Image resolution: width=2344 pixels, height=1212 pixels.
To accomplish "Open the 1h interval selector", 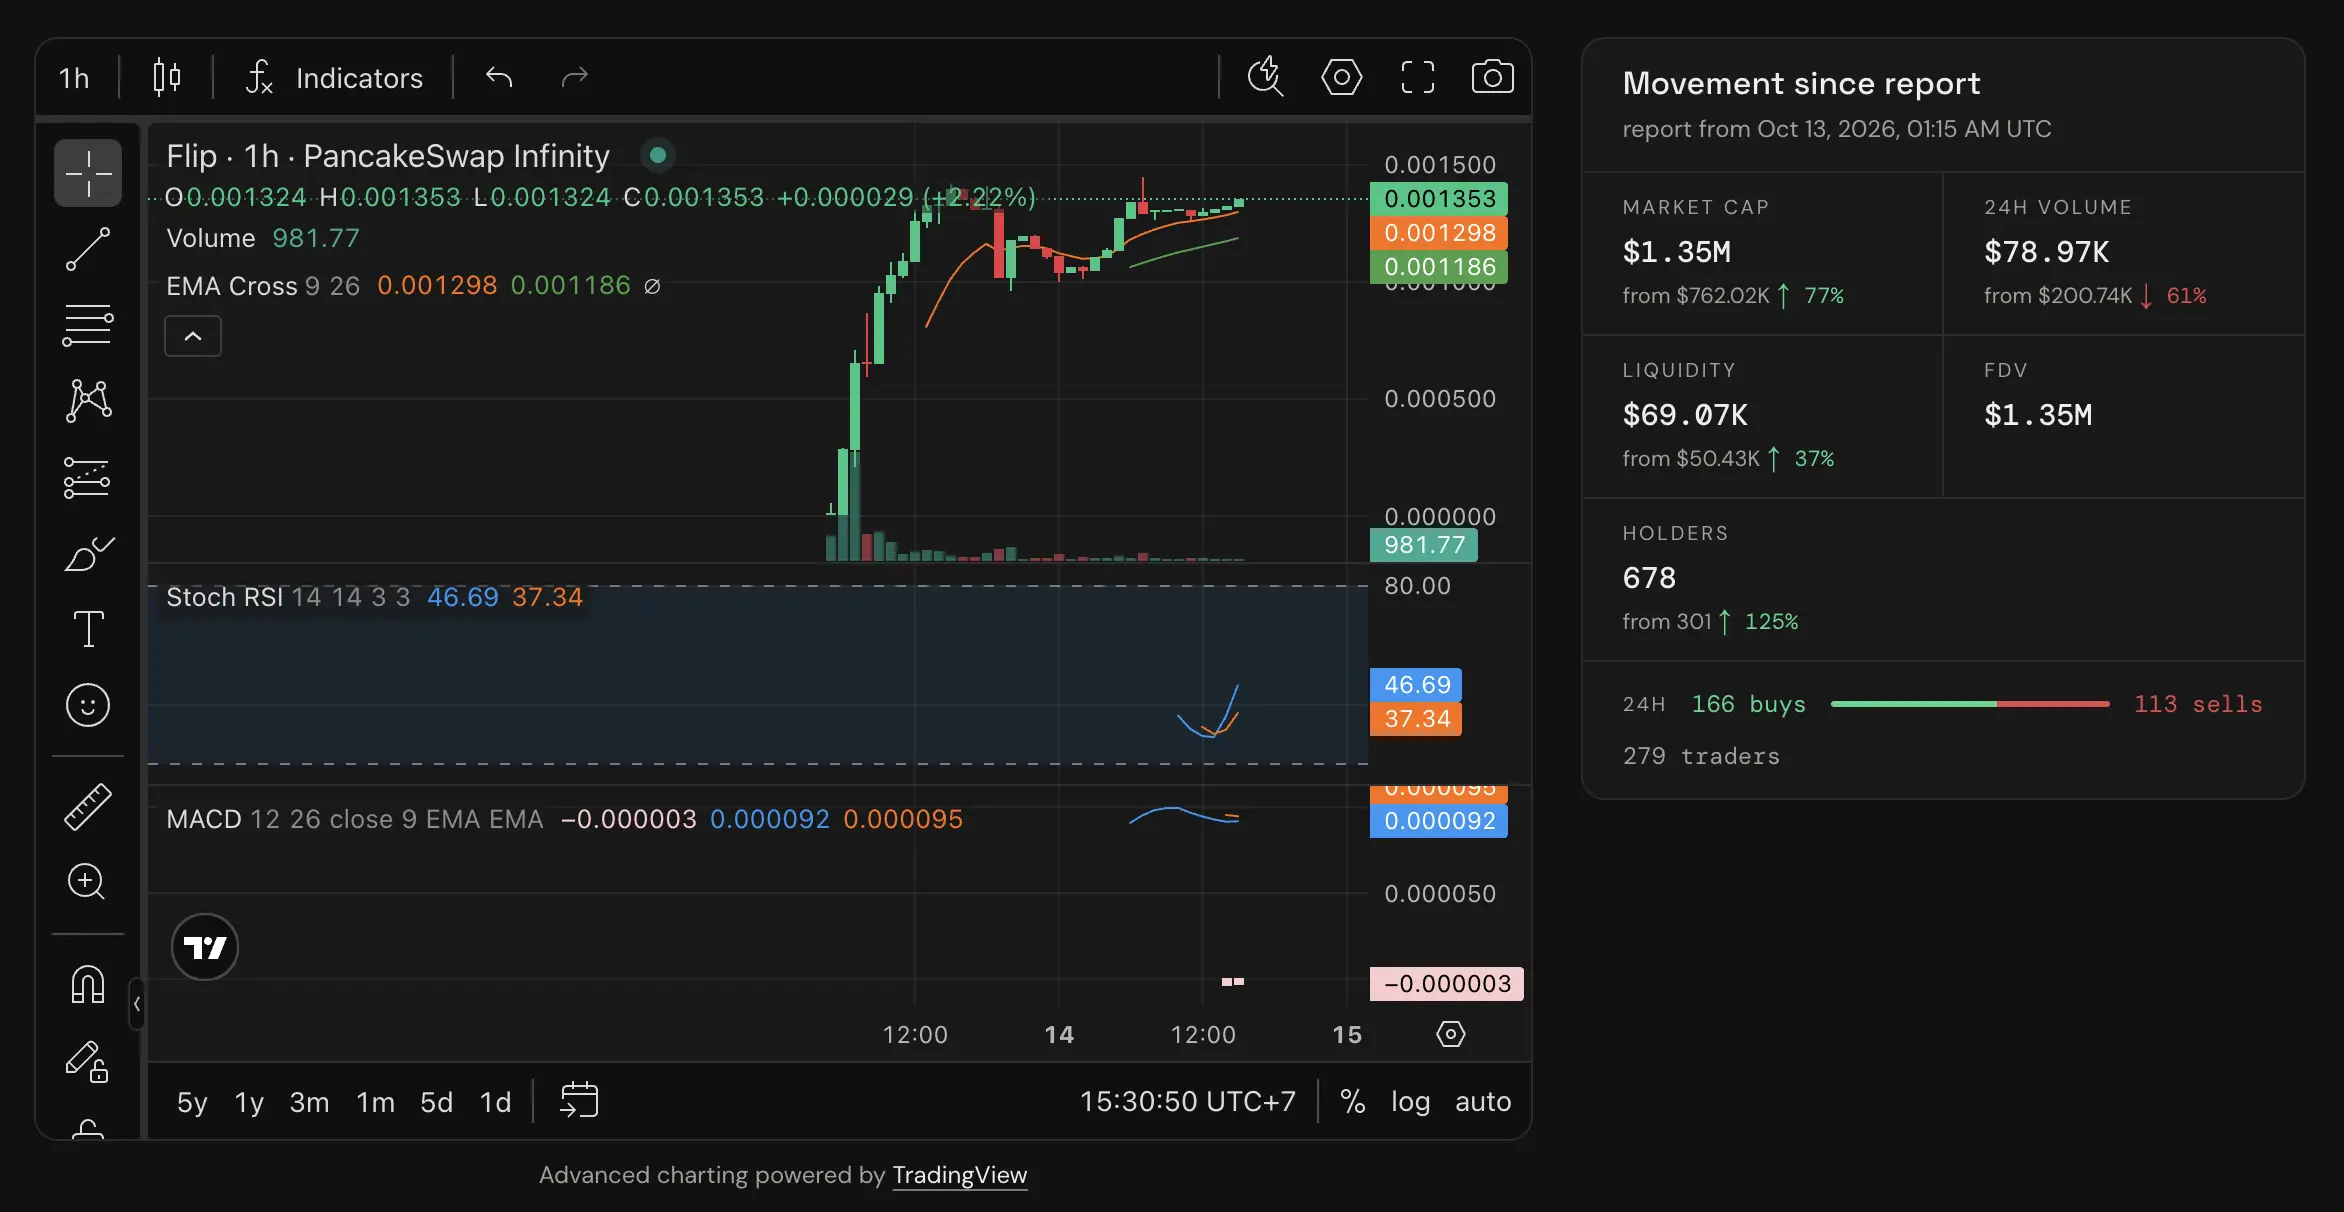I will coord(75,77).
